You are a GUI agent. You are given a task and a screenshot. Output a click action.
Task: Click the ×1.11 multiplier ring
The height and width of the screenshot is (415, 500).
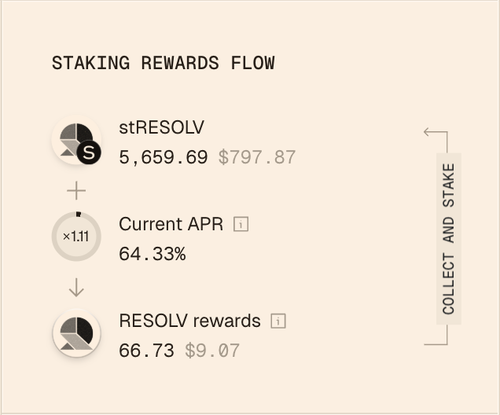pyautogui.click(x=76, y=236)
